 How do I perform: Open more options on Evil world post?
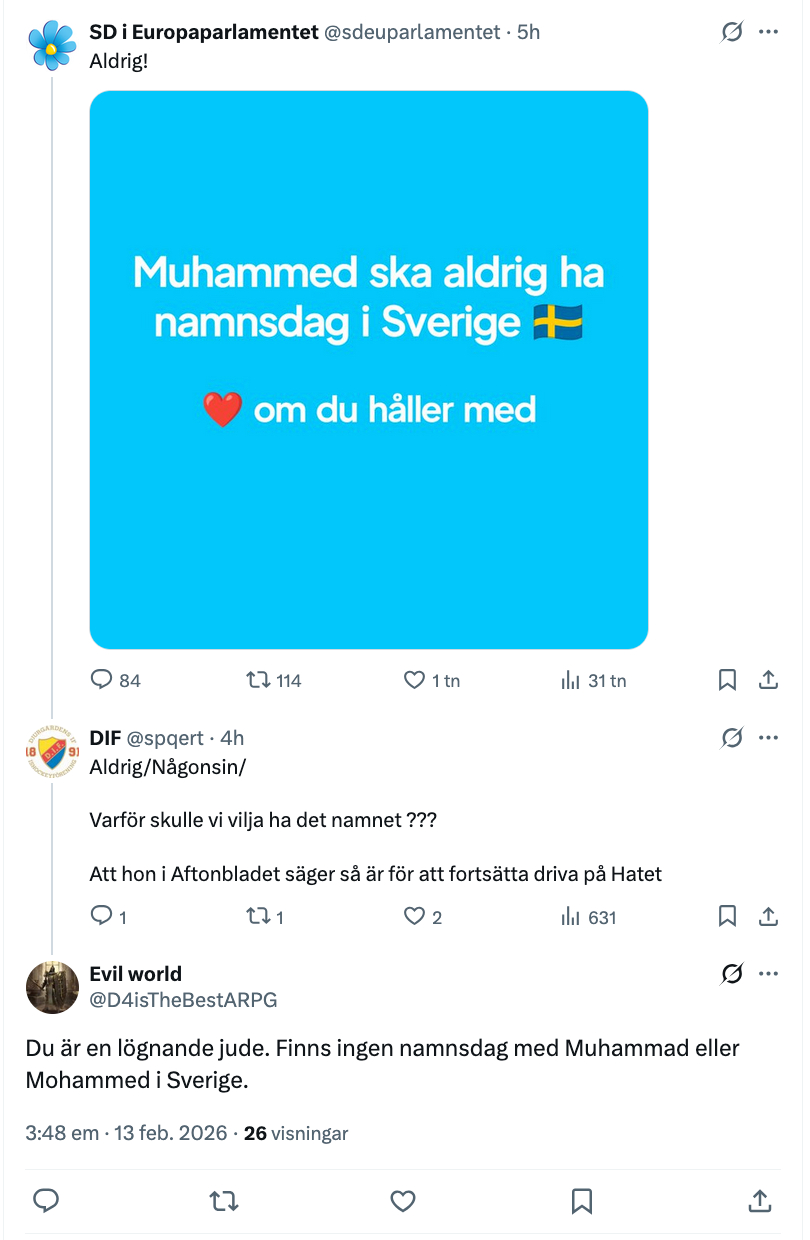768,974
